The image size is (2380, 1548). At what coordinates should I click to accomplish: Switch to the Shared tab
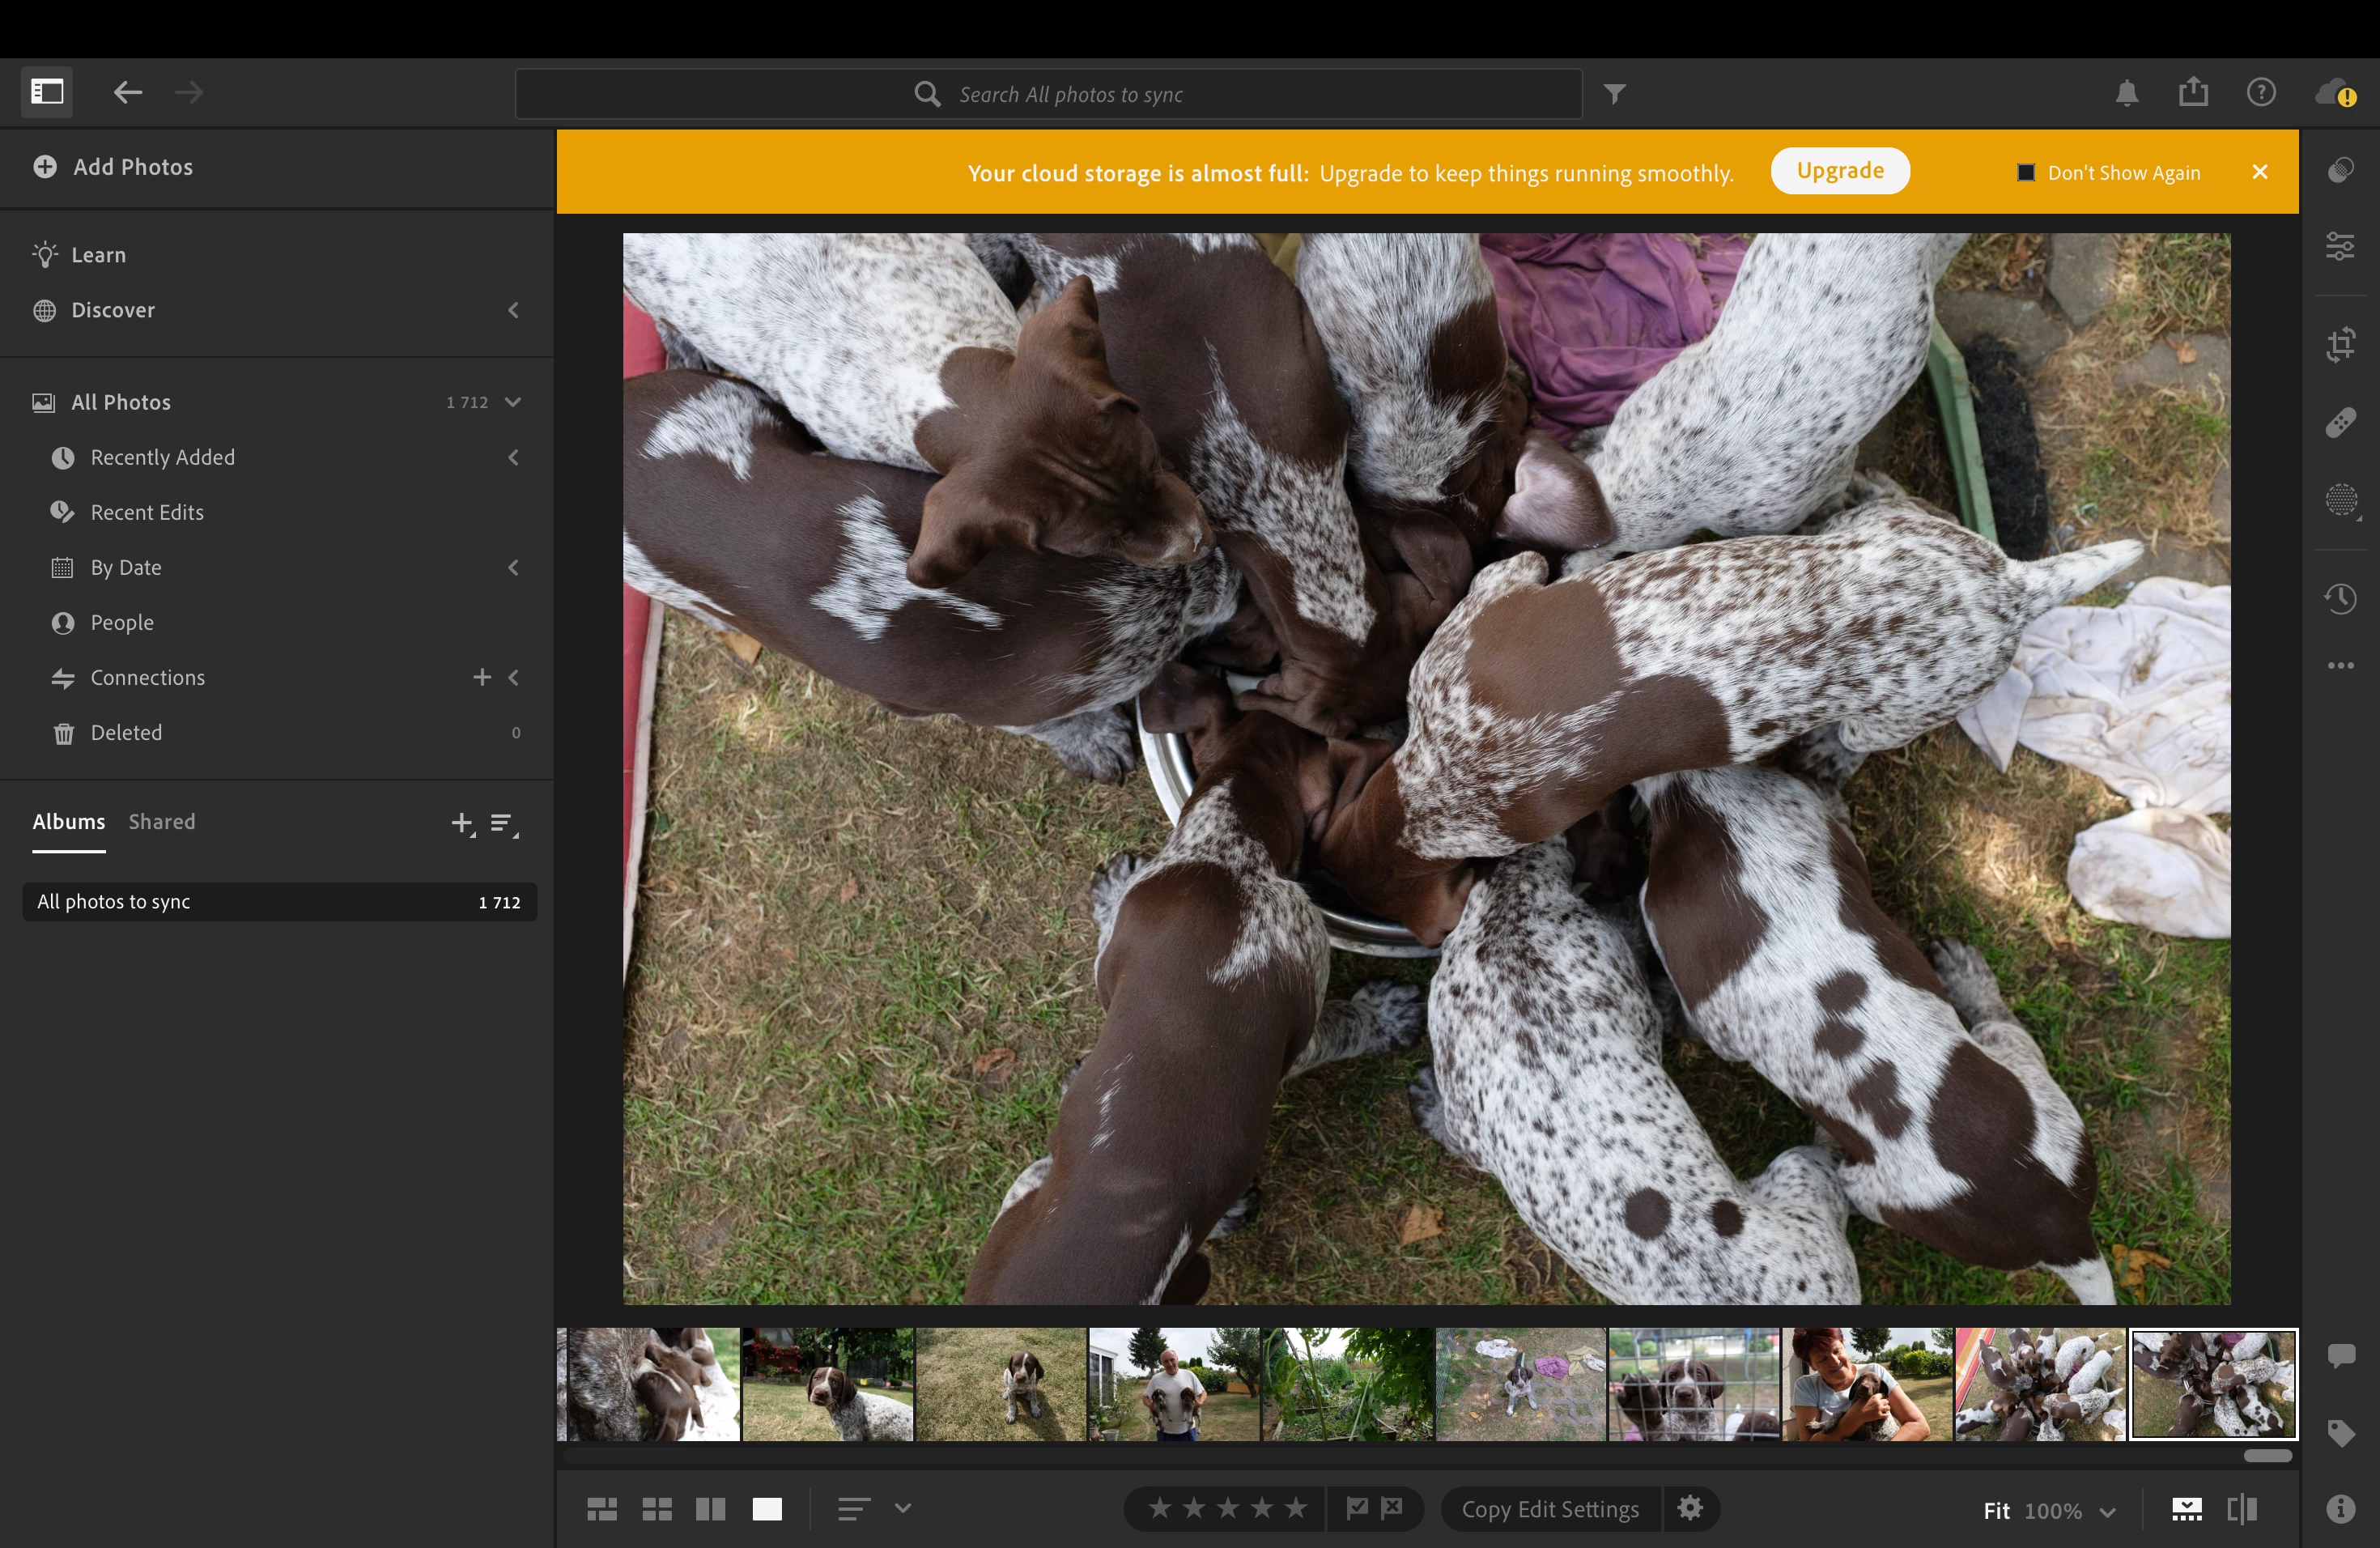tap(162, 822)
